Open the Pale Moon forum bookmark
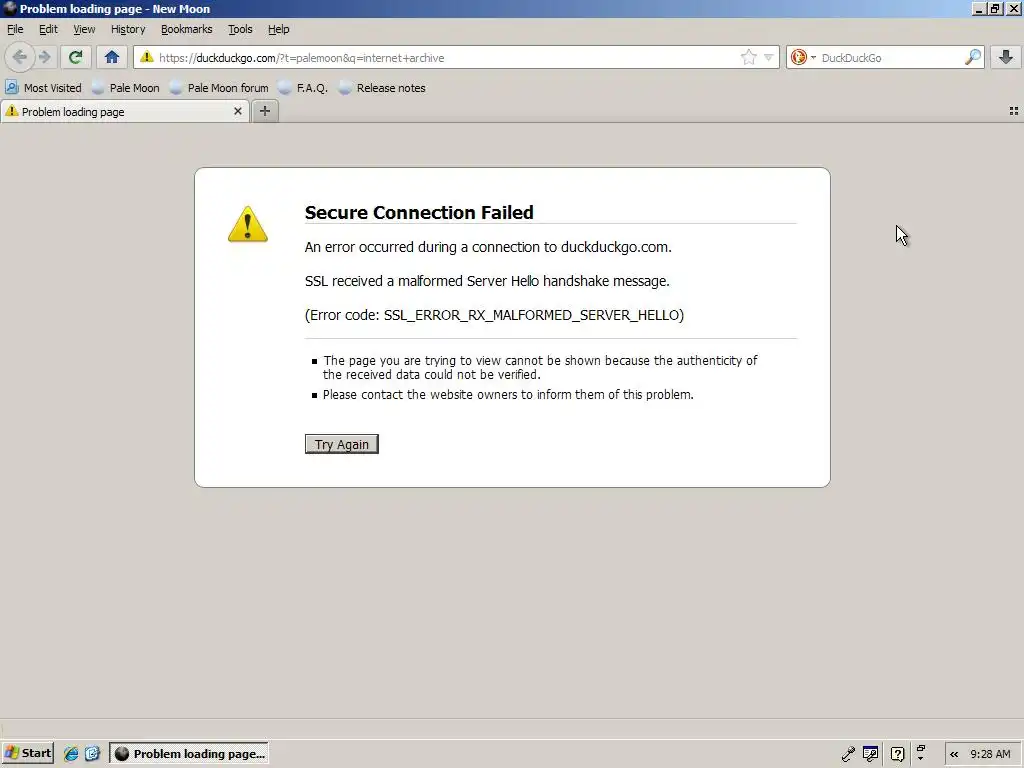The width and height of the screenshot is (1024, 768). tap(219, 88)
